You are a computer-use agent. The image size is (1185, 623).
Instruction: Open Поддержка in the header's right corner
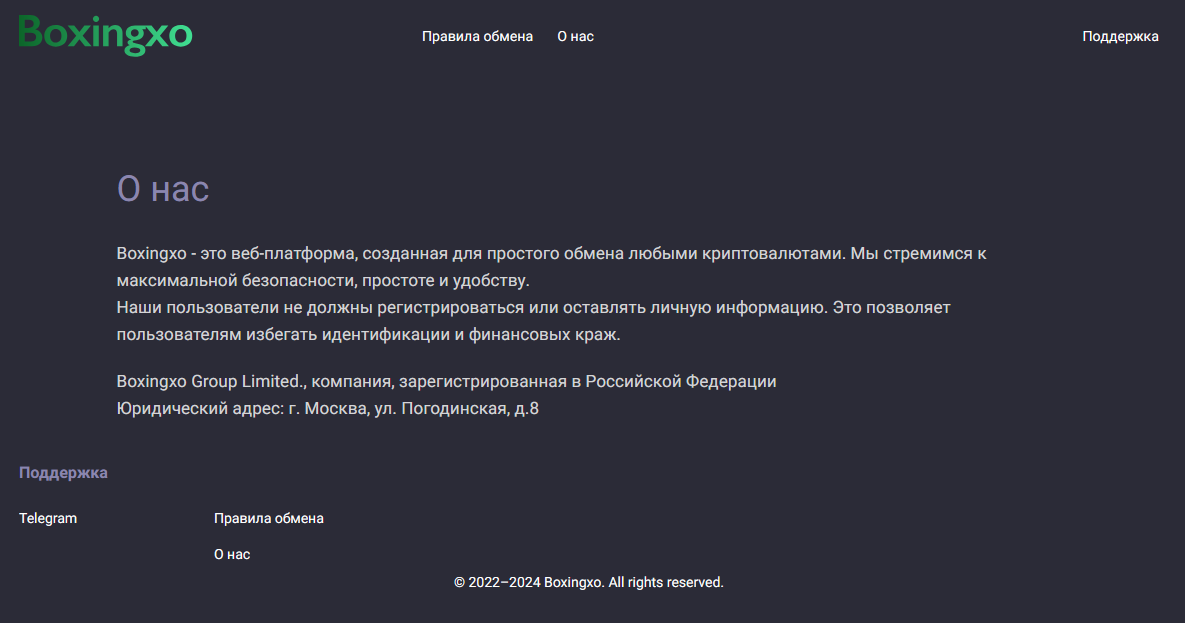click(x=1120, y=36)
